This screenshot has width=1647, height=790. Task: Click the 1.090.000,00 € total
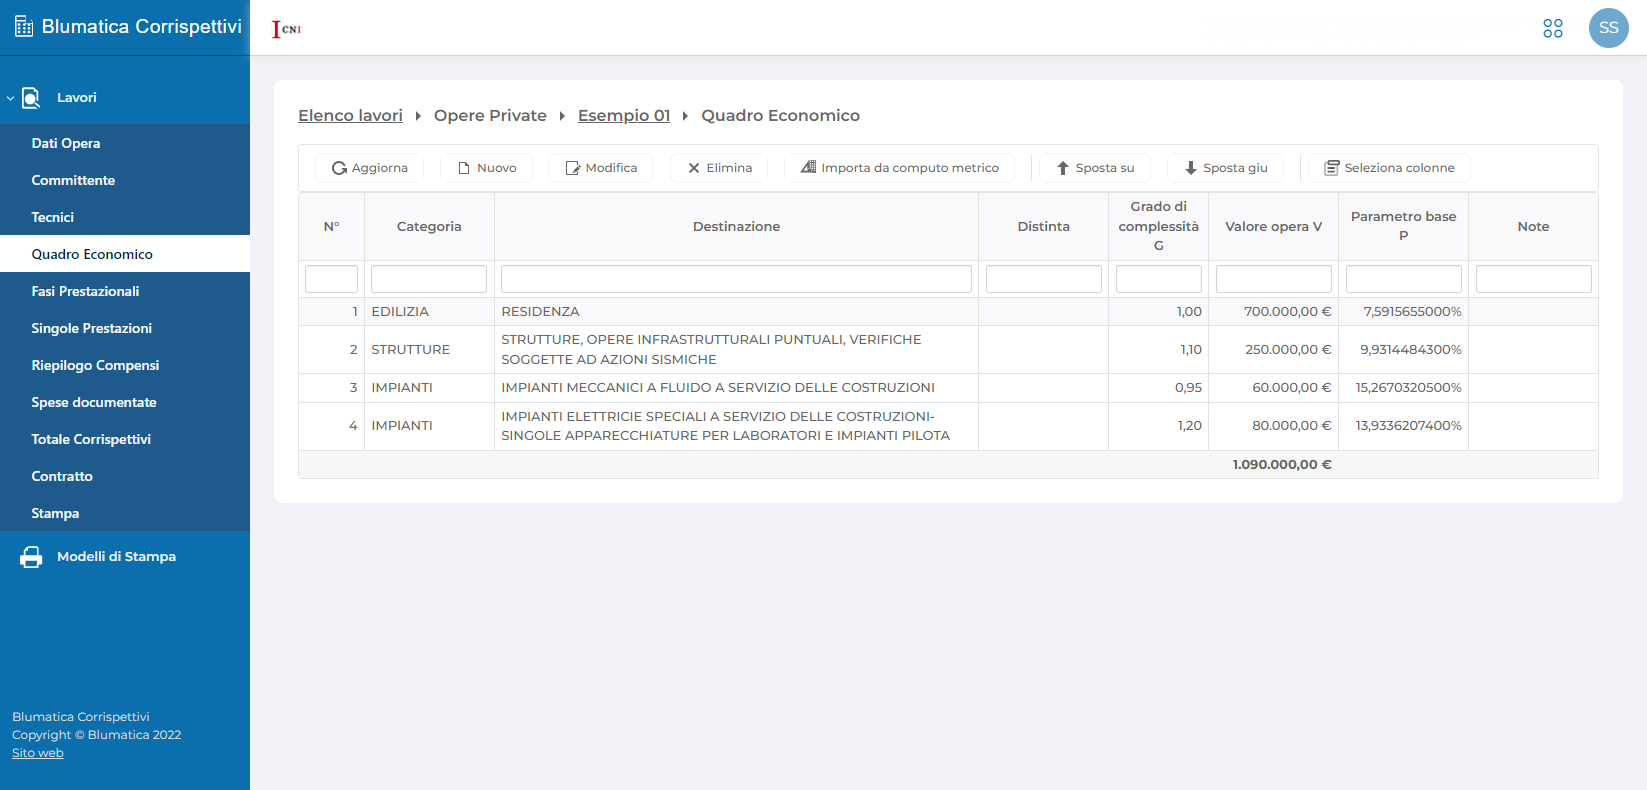1282,465
